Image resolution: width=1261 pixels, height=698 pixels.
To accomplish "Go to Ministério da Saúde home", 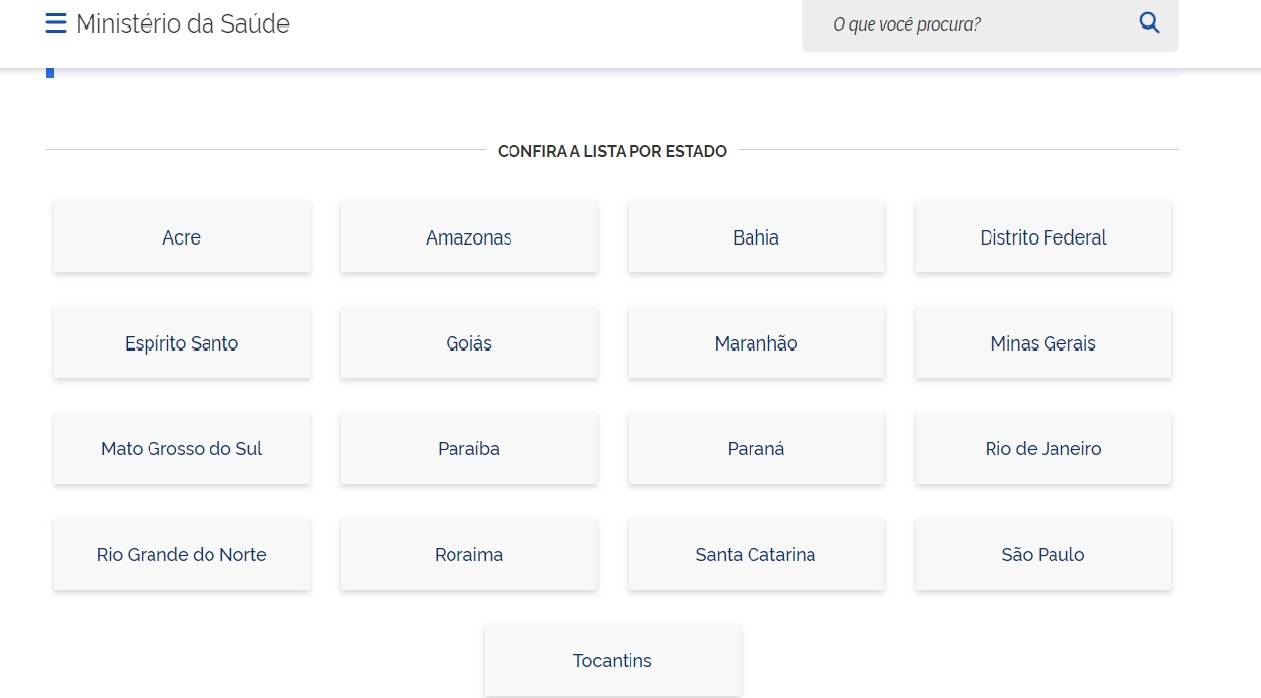I will pos(183,23).
